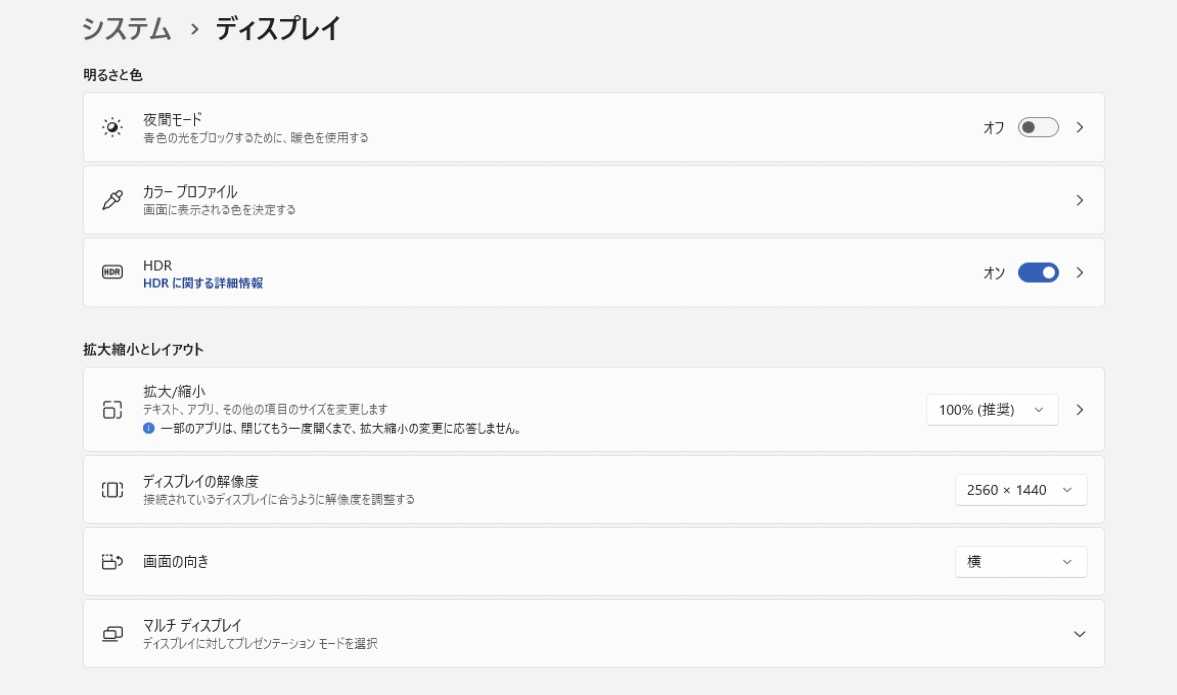The width and height of the screenshot is (1177, 695).
Task: Click the breadcrumb separator chevron after システム
Action: click(x=194, y=29)
